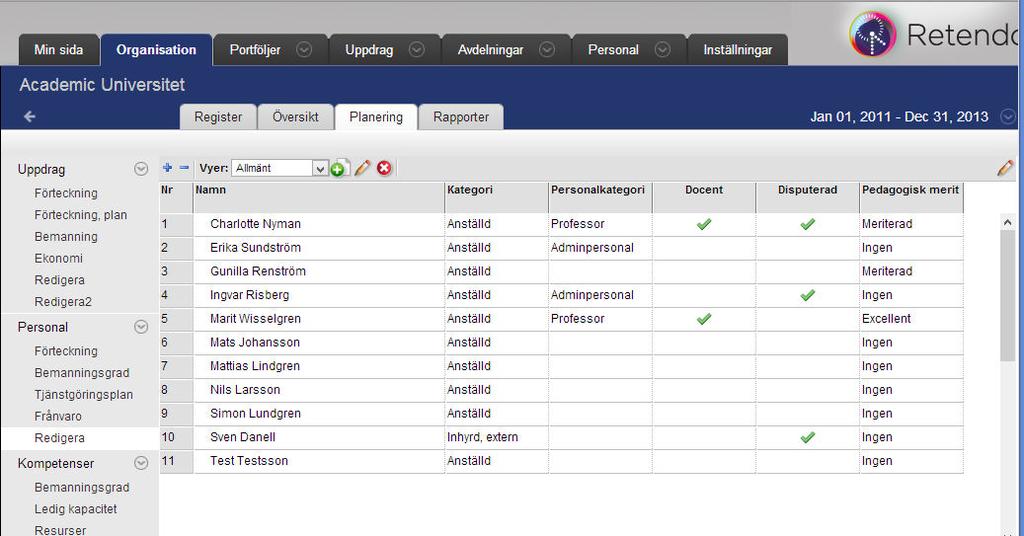Open Förteckning under Uppdrag
Image resolution: width=1024 pixels, height=536 pixels.
coord(66,193)
